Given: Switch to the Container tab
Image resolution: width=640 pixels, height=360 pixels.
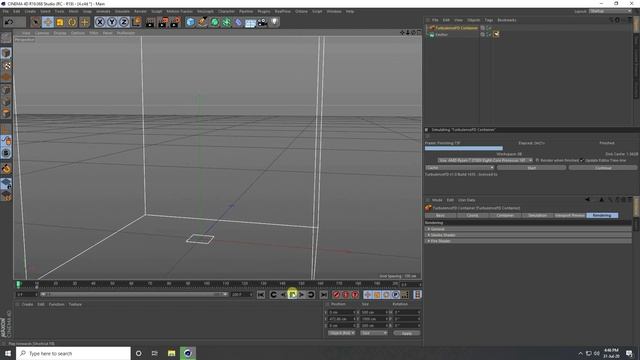Looking at the screenshot, I should pos(505,216).
